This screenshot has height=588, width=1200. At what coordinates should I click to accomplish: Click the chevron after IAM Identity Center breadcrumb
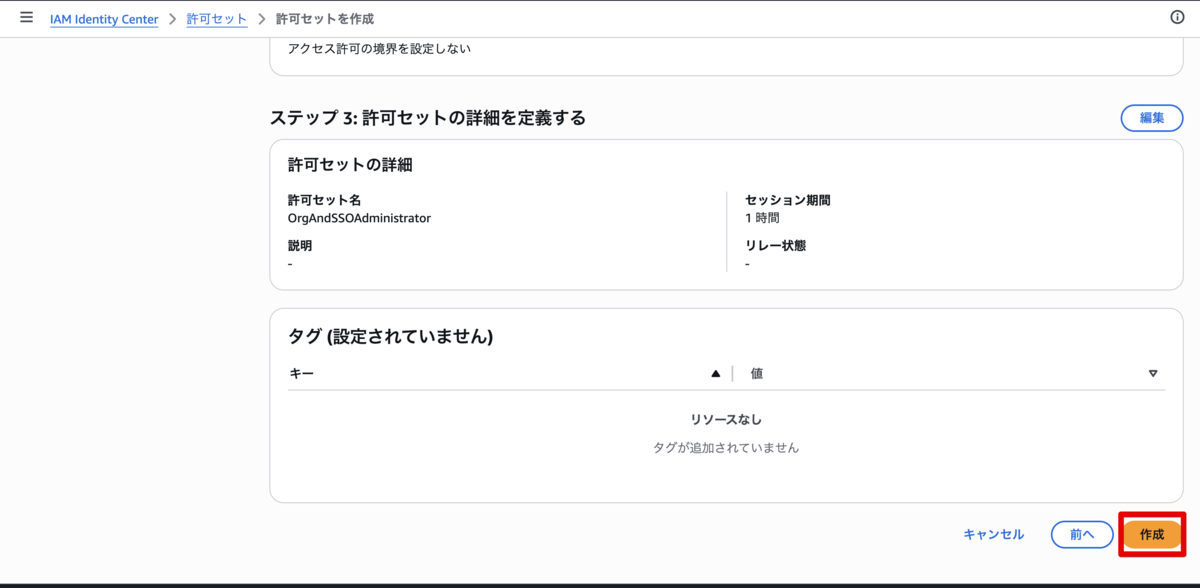172,19
